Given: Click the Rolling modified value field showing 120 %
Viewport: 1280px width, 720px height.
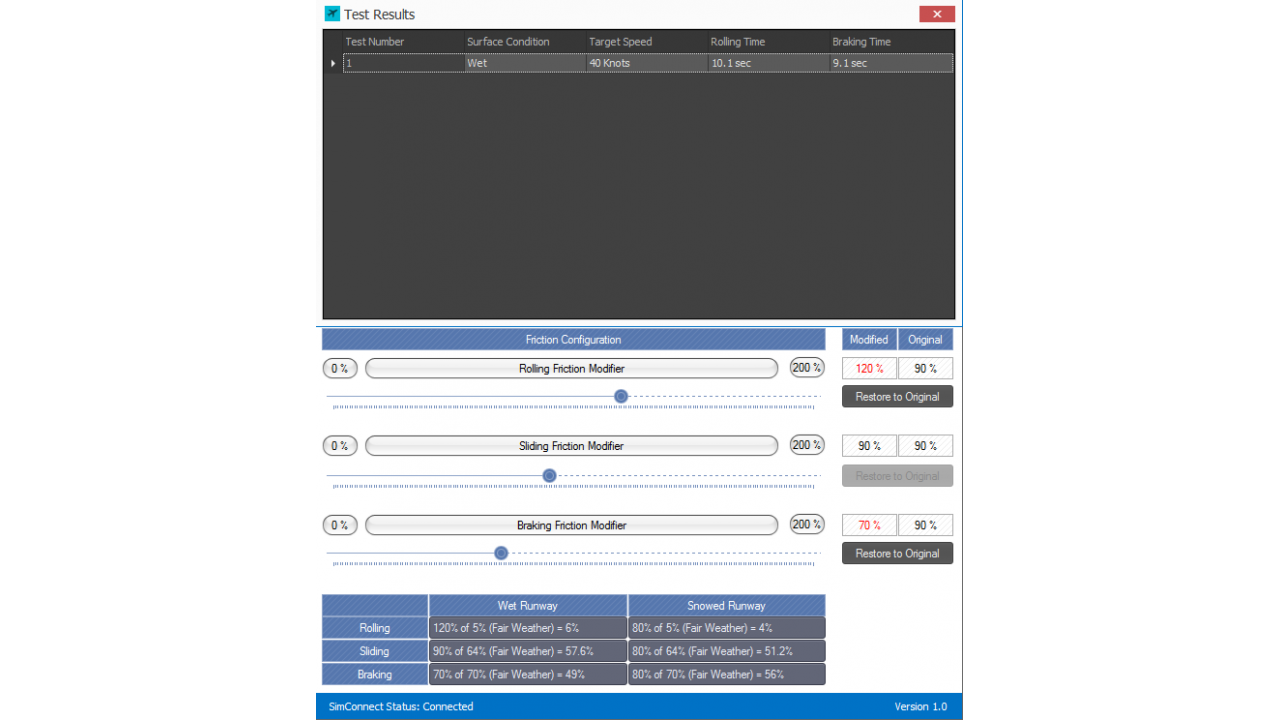Looking at the screenshot, I should 869,368.
